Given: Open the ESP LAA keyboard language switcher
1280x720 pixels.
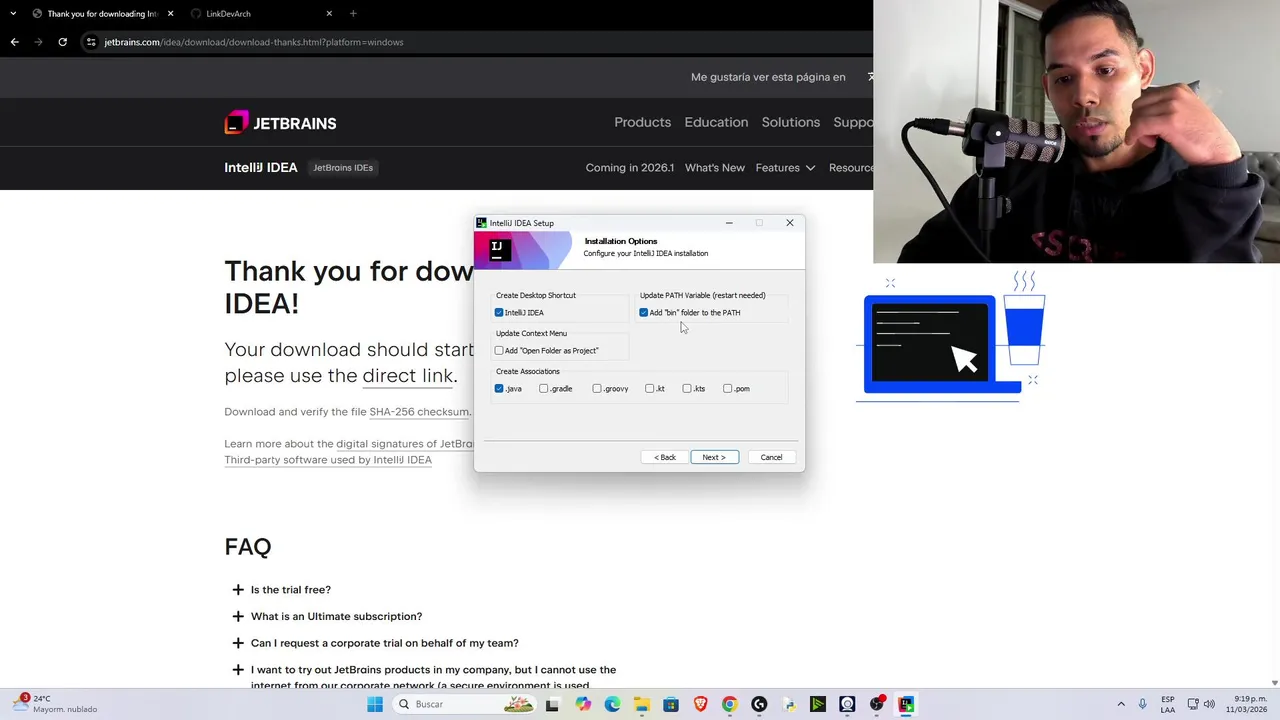Looking at the screenshot, I should pyautogui.click(x=1168, y=705).
